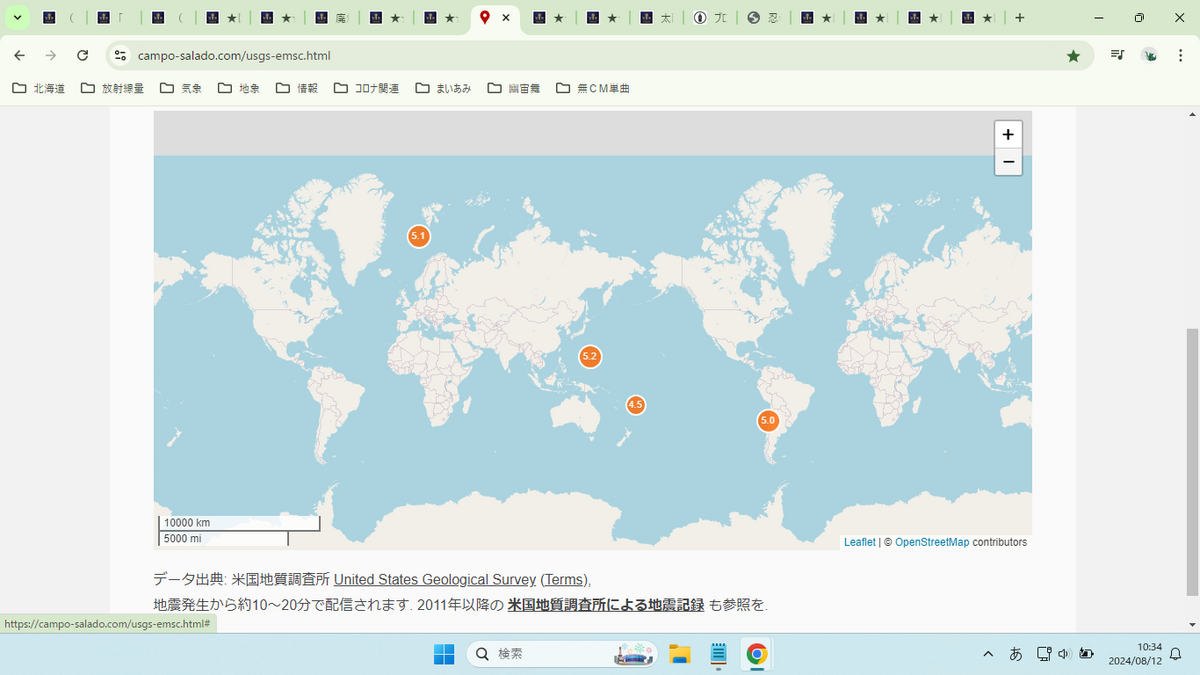Open the コロナ関連 bookmark folder
Viewport: 1200px width, 675px height.
click(366, 88)
